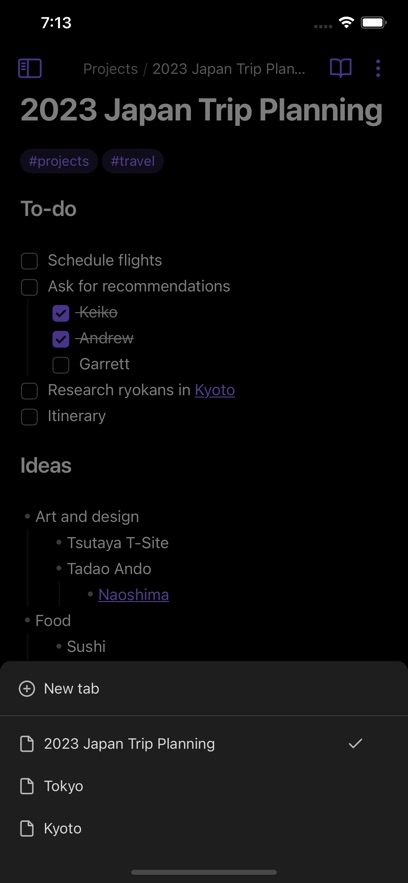
Task: Switch to the Tokyo tab
Action: click(x=204, y=786)
